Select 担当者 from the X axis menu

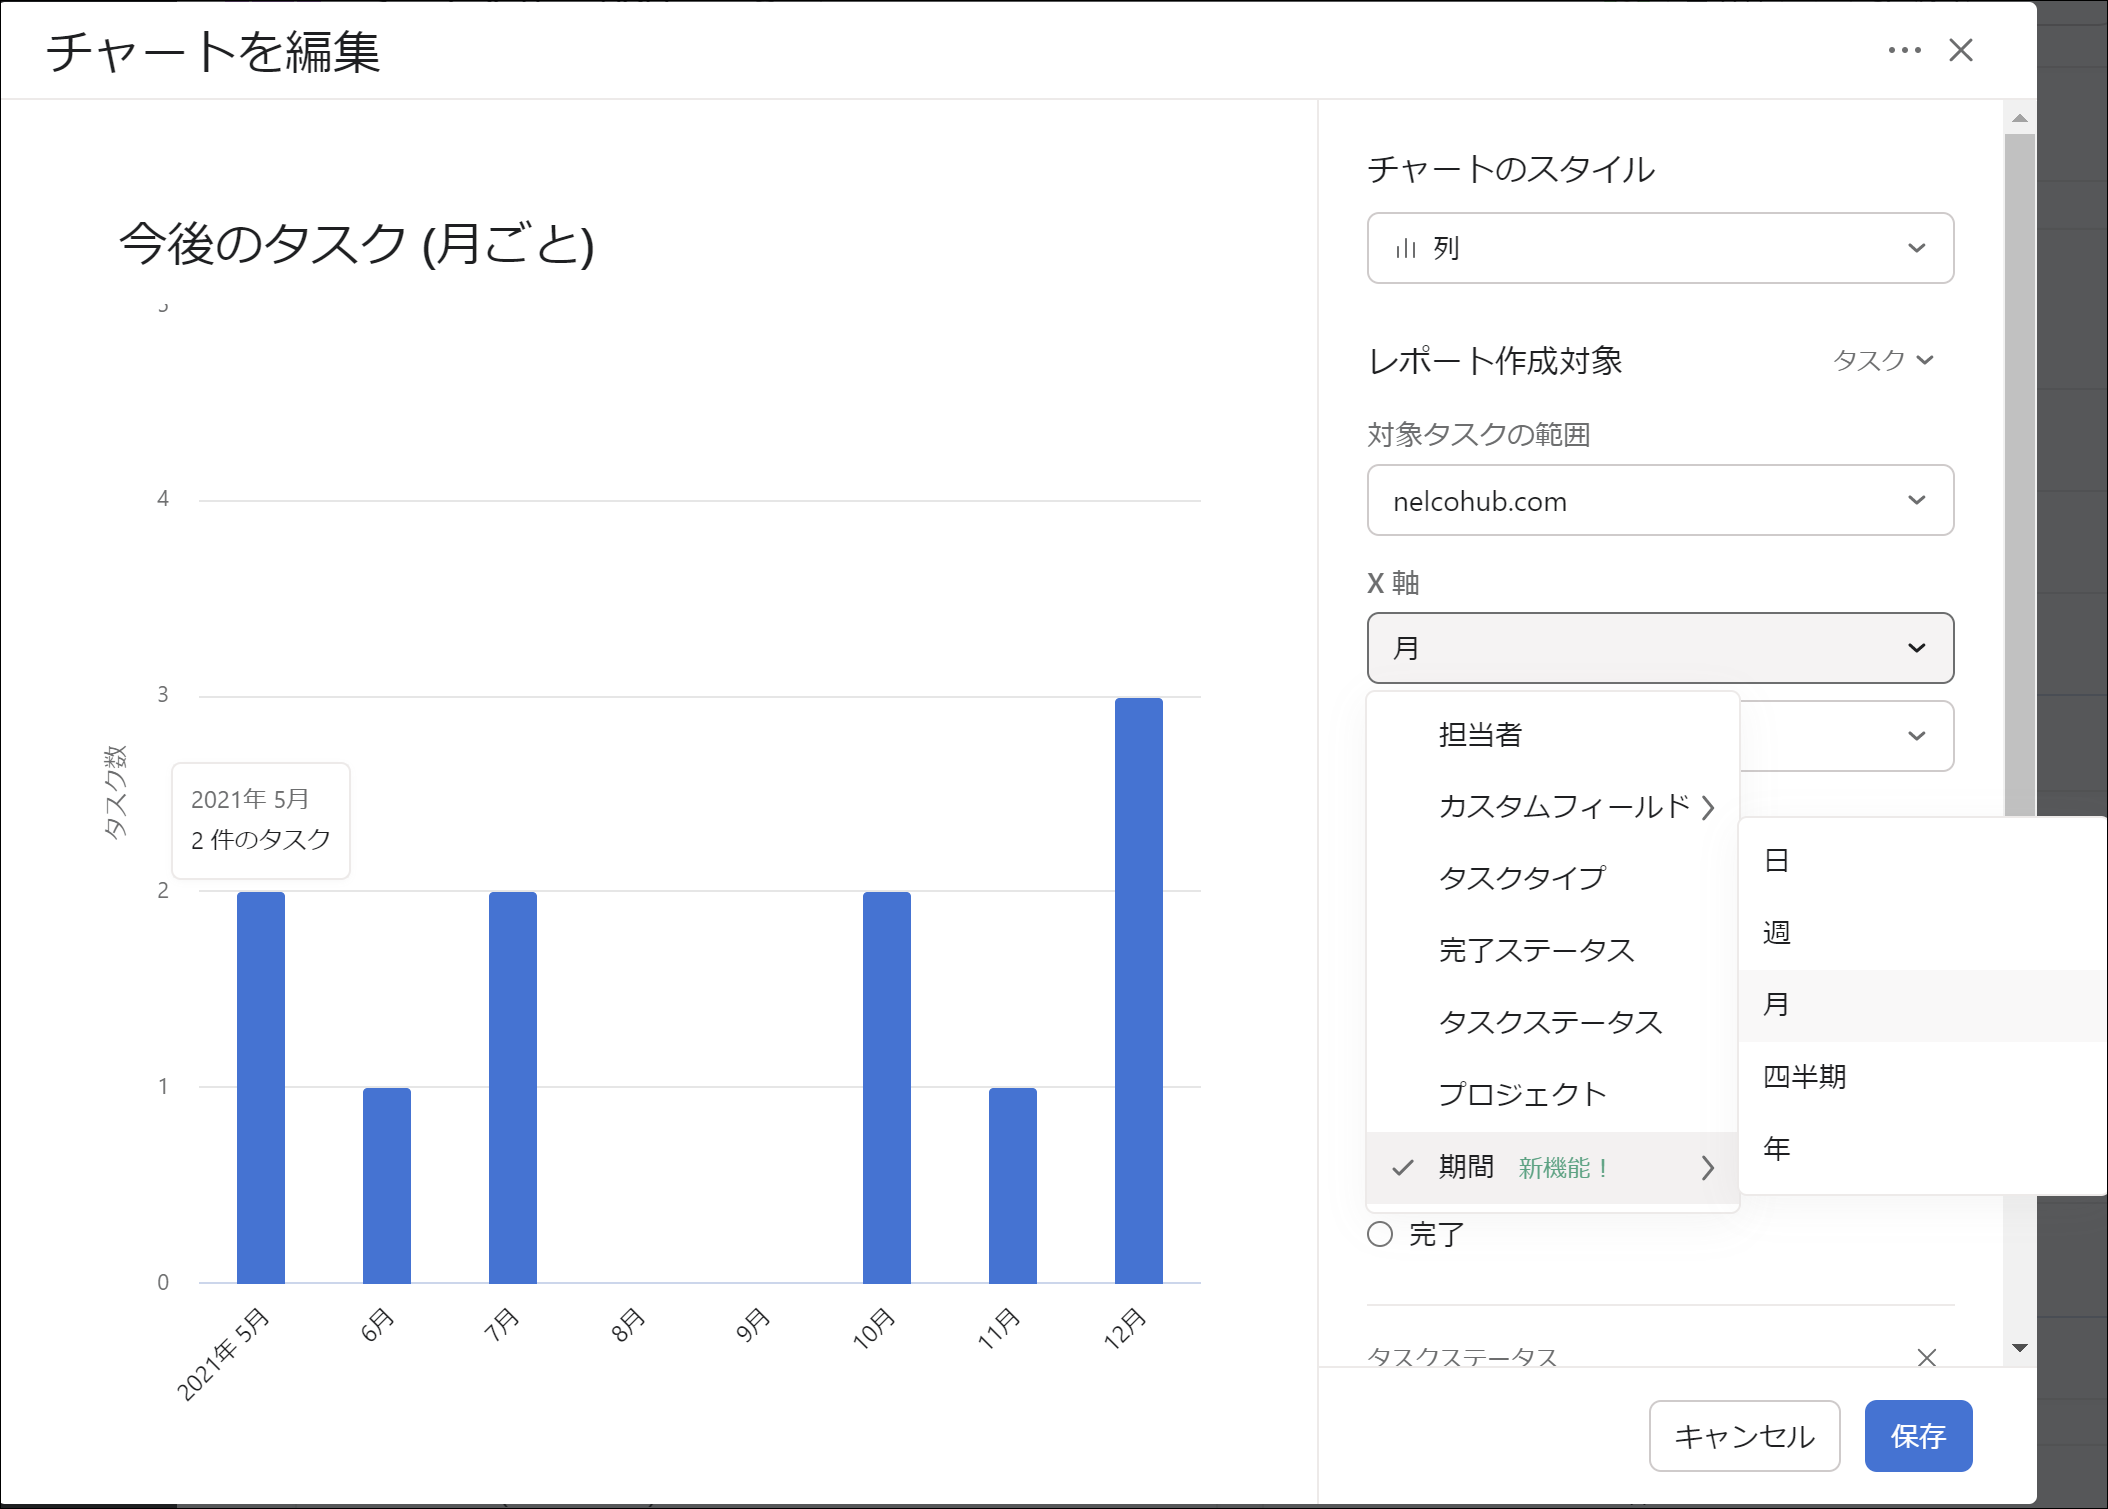[x=1552, y=735]
